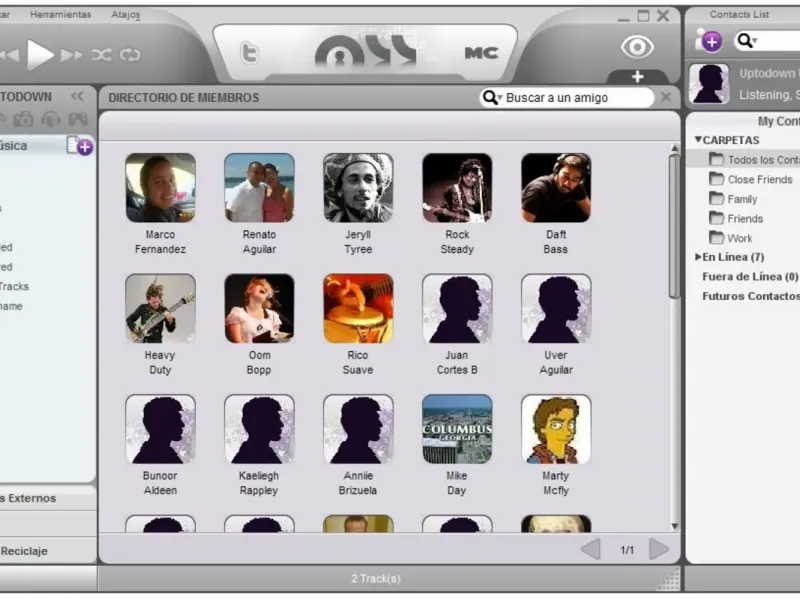Select Bunoor Aldeen's avatar
Viewport: 800px width, 600px height.
click(x=160, y=429)
